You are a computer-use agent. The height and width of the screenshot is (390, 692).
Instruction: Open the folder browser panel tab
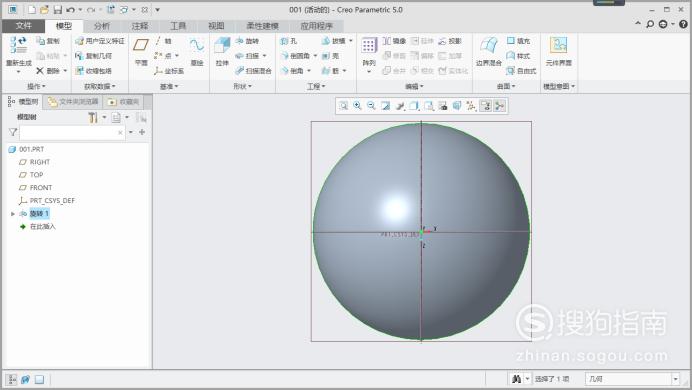pyautogui.click(x=73, y=102)
